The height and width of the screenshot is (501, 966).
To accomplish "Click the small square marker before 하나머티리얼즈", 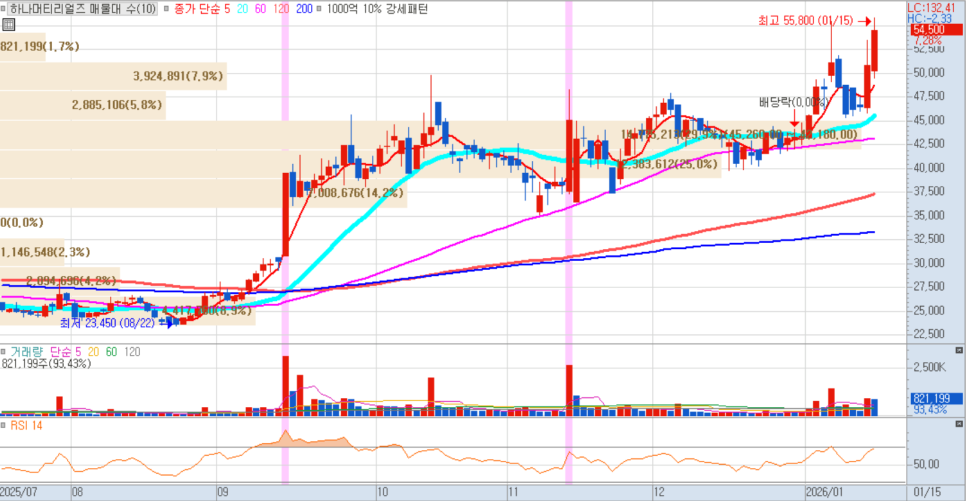I will (5, 9).
